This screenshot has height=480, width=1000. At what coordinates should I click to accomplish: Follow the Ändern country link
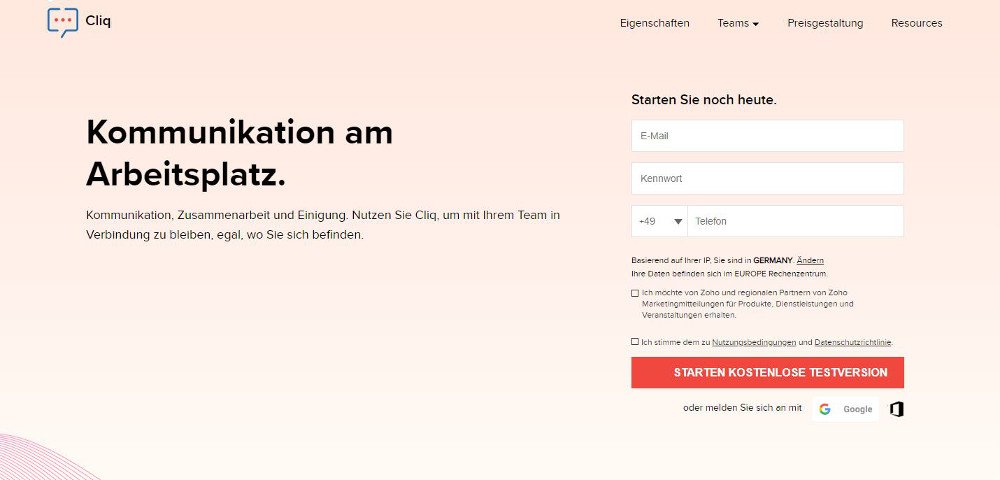pos(810,260)
